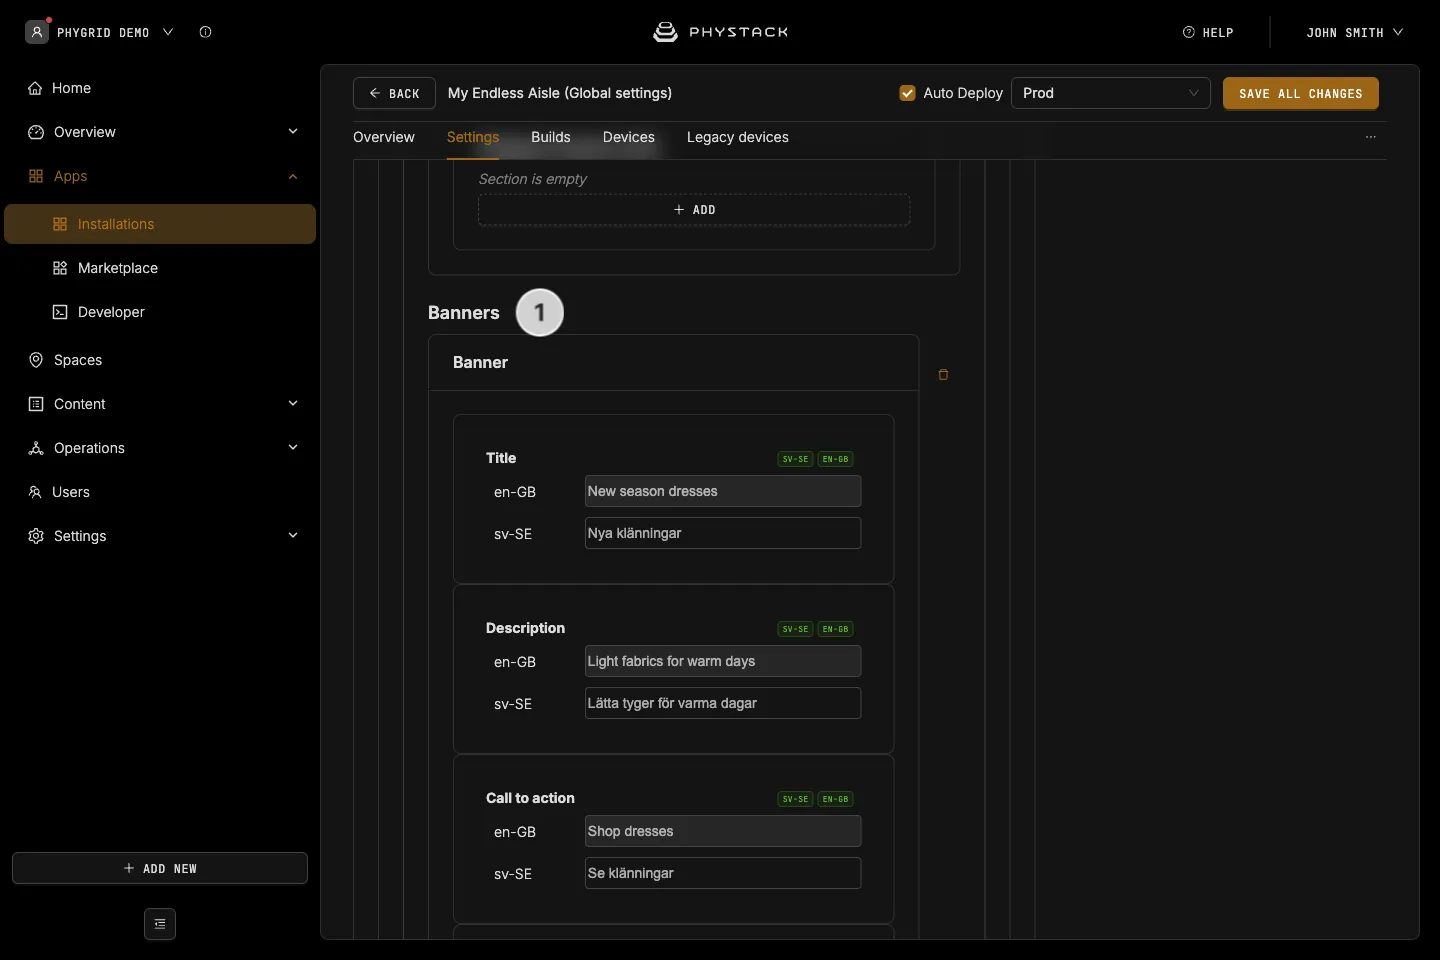Click the Marketplace icon in sidebar
The height and width of the screenshot is (960, 1440).
click(60, 268)
